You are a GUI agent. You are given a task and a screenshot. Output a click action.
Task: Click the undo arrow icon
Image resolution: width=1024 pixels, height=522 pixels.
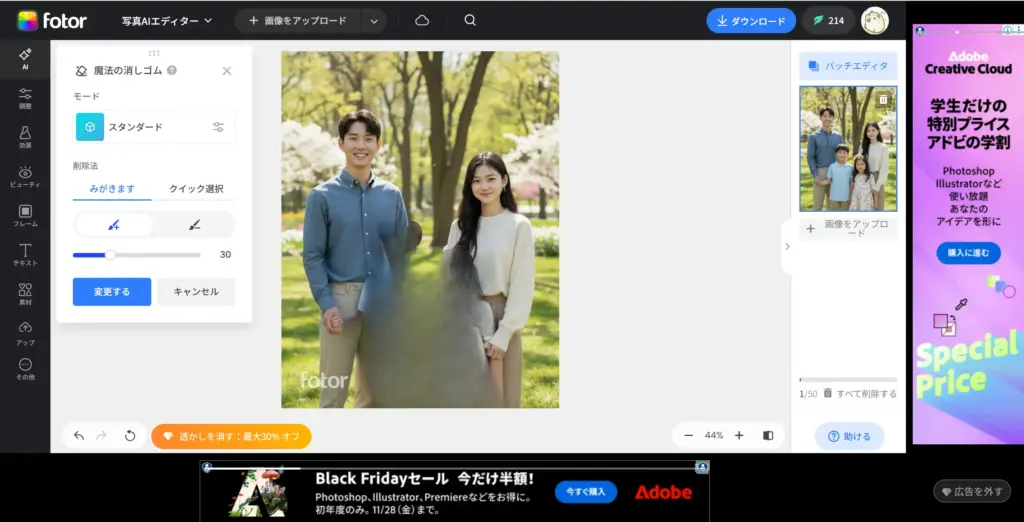click(x=79, y=436)
